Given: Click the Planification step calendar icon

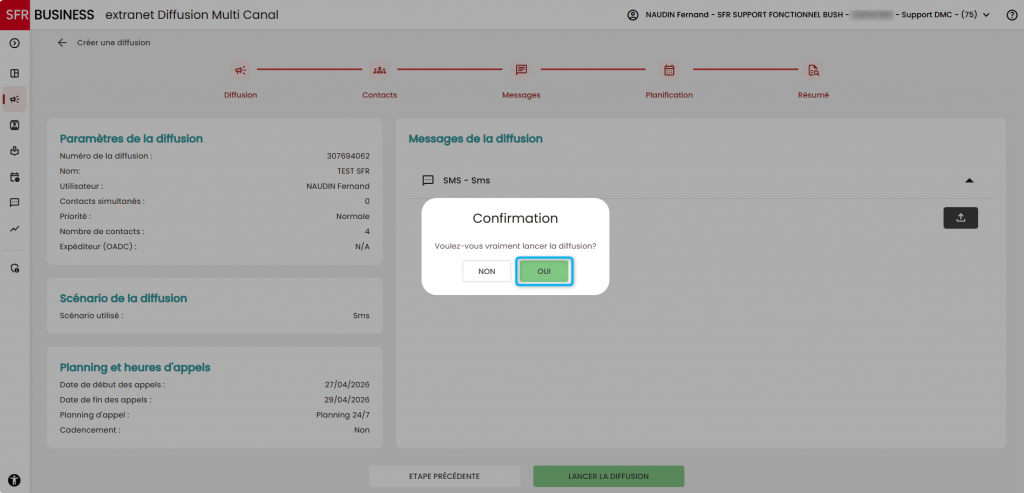Looking at the screenshot, I should (x=669, y=70).
